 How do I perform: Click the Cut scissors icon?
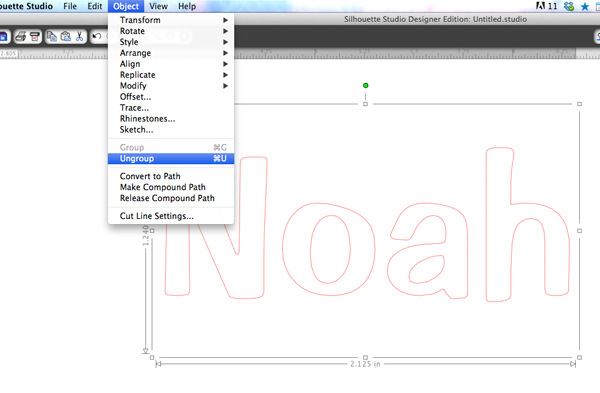coord(79,36)
